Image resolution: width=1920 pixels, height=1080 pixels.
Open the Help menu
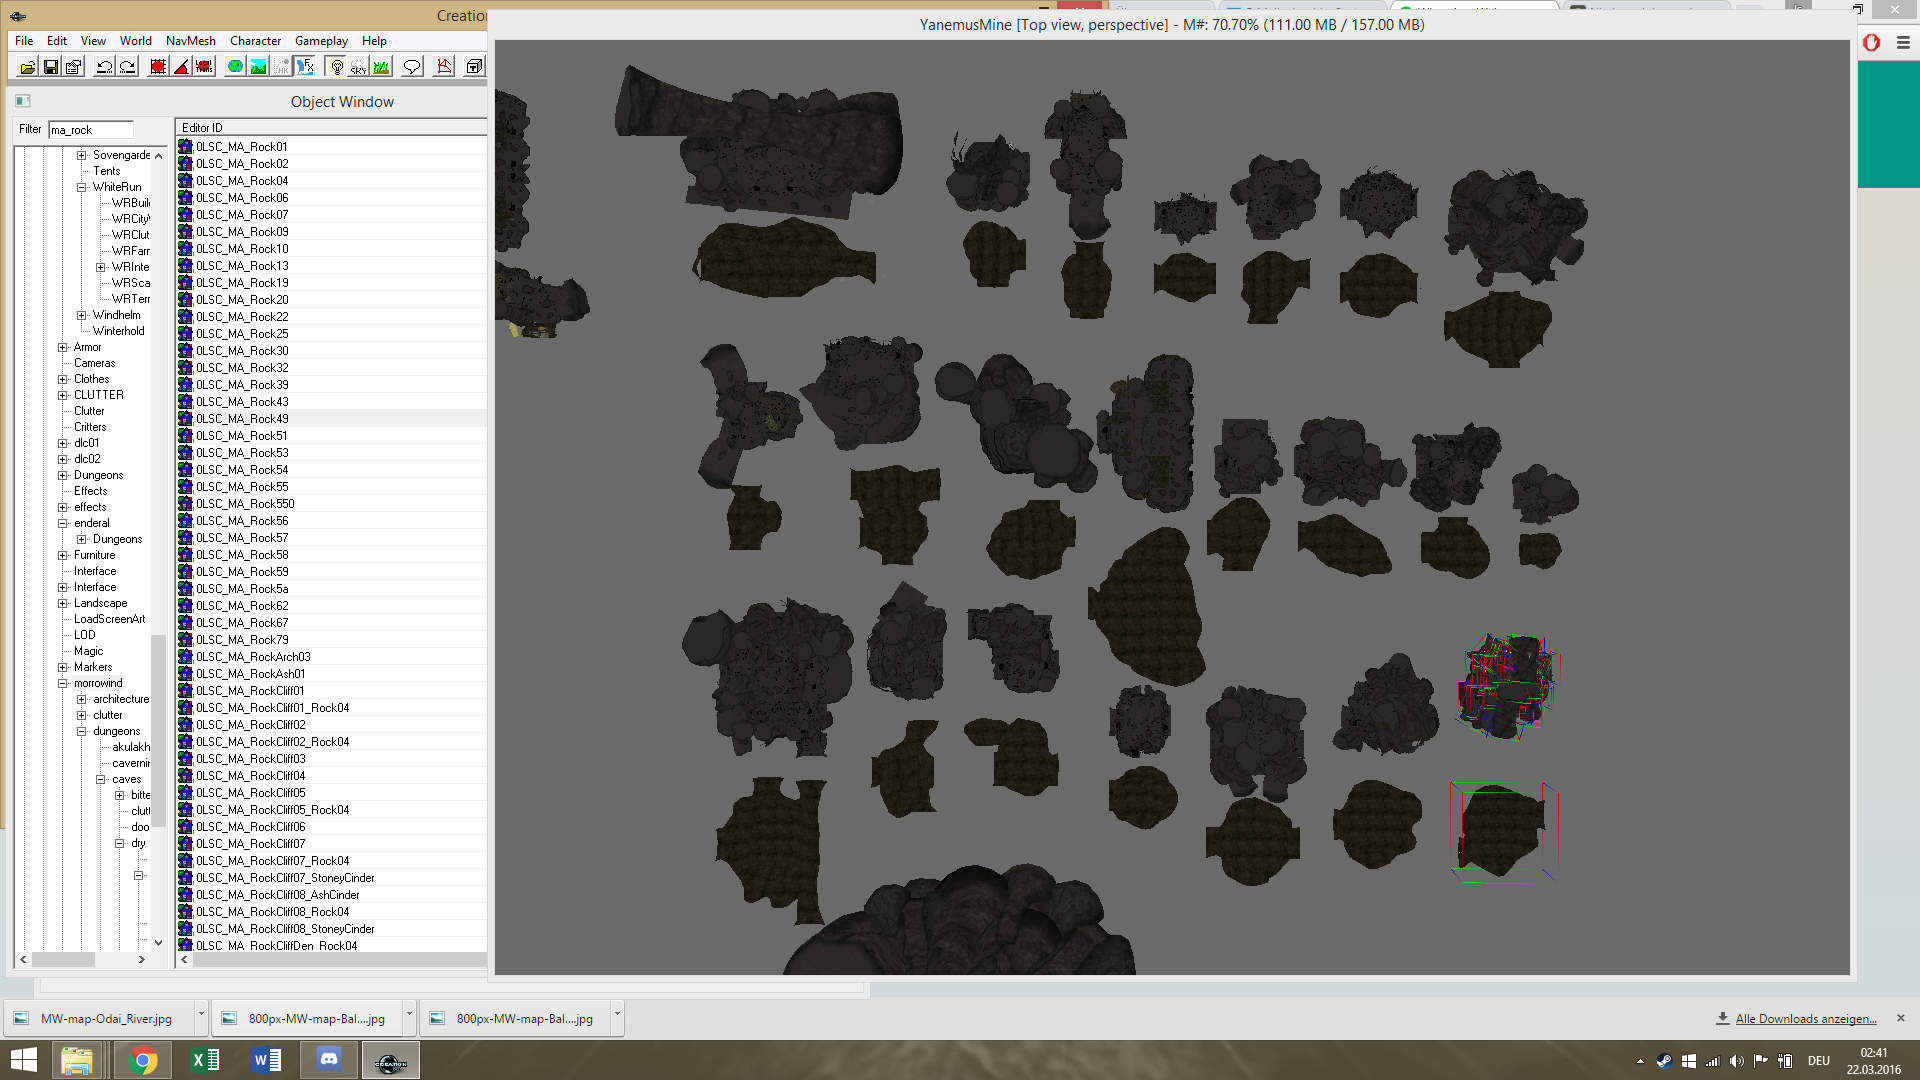[374, 41]
